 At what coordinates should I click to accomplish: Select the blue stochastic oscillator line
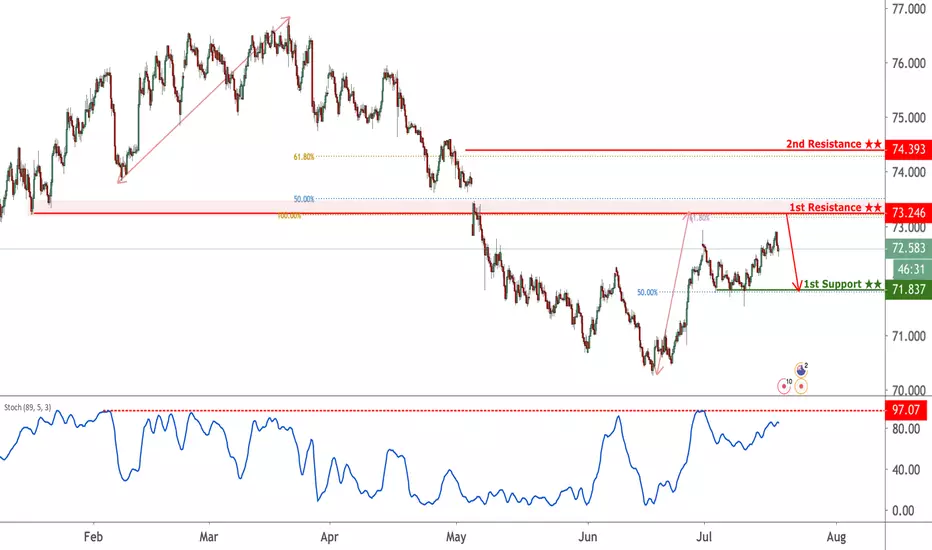389,458
